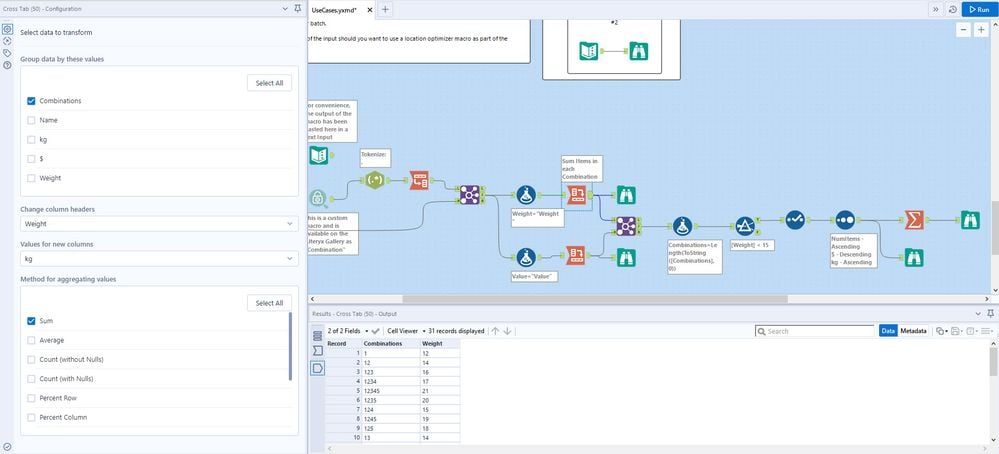999x454 pixels.
Task: Select the lower Cross Tab tool after Value formula
Action: pos(576,256)
